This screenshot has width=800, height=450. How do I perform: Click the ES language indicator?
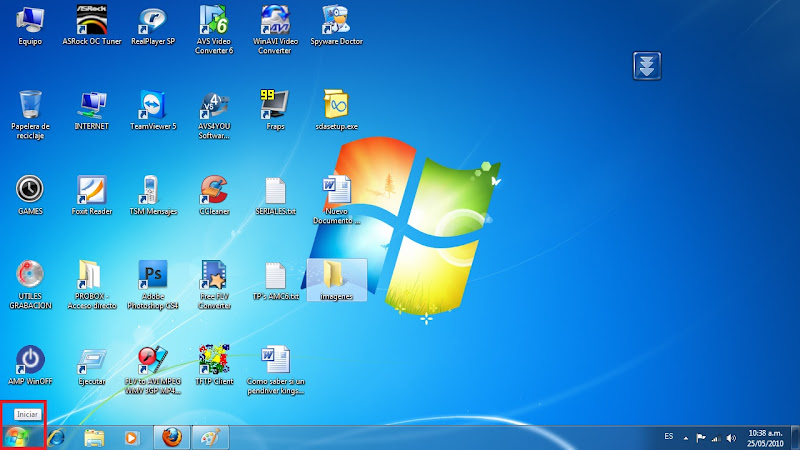pos(669,437)
